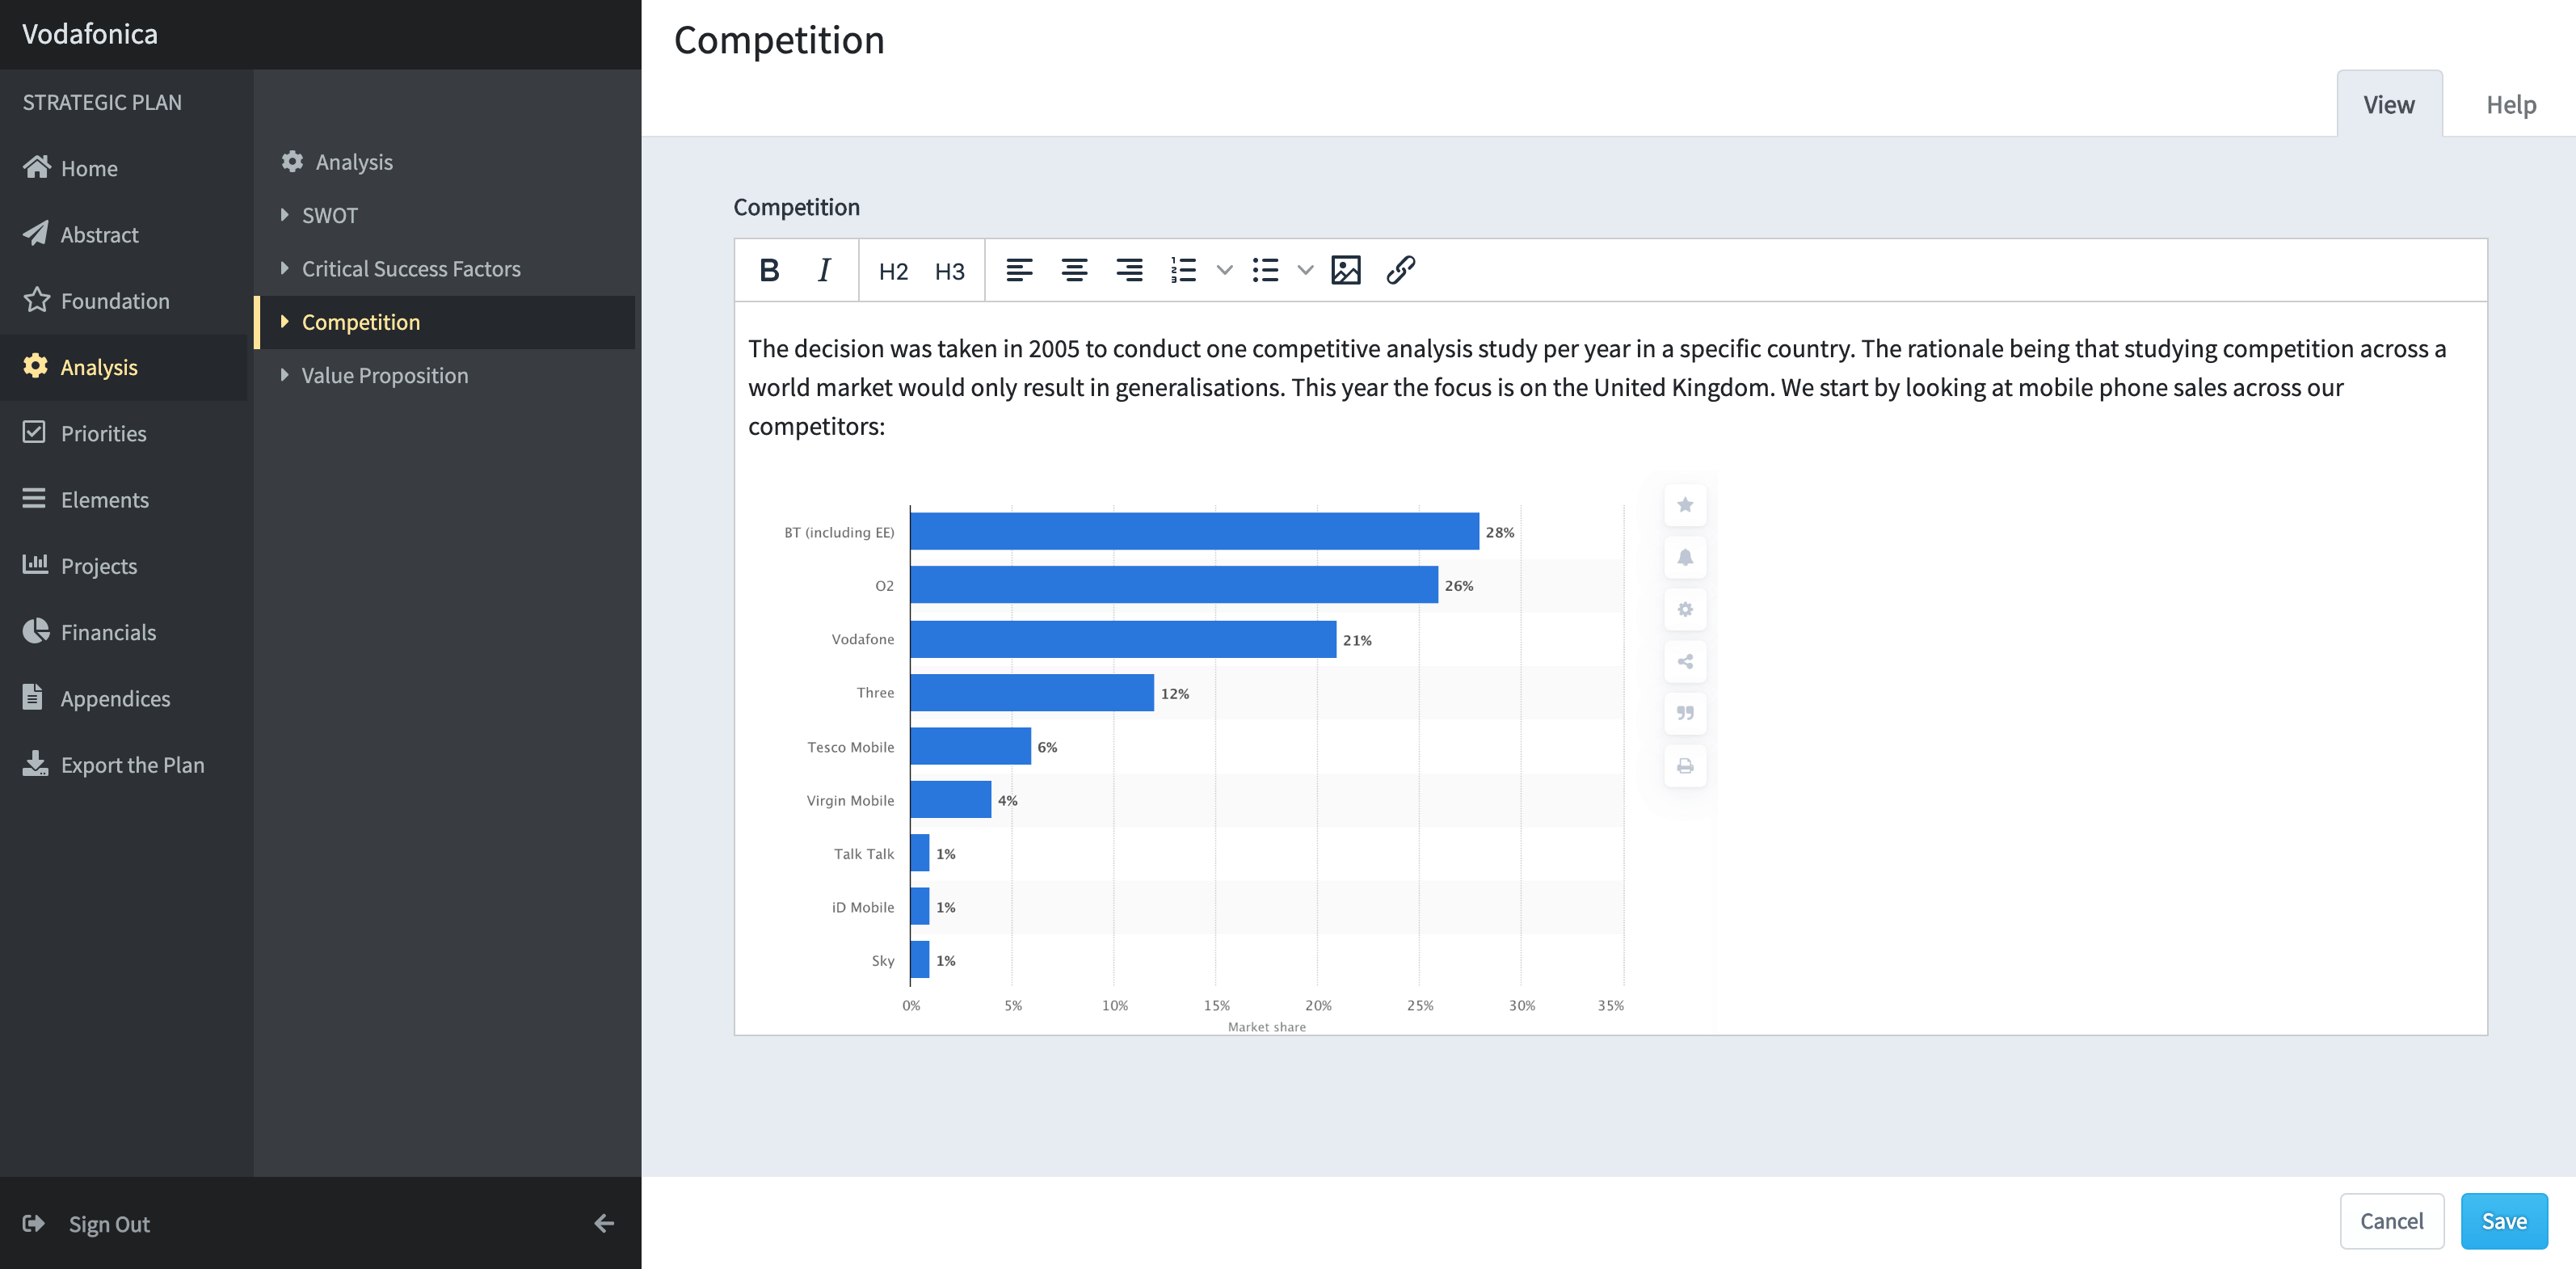This screenshot has height=1269, width=2576.
Task: Apply H3 heading style
Action: click(x=949, y=271)
